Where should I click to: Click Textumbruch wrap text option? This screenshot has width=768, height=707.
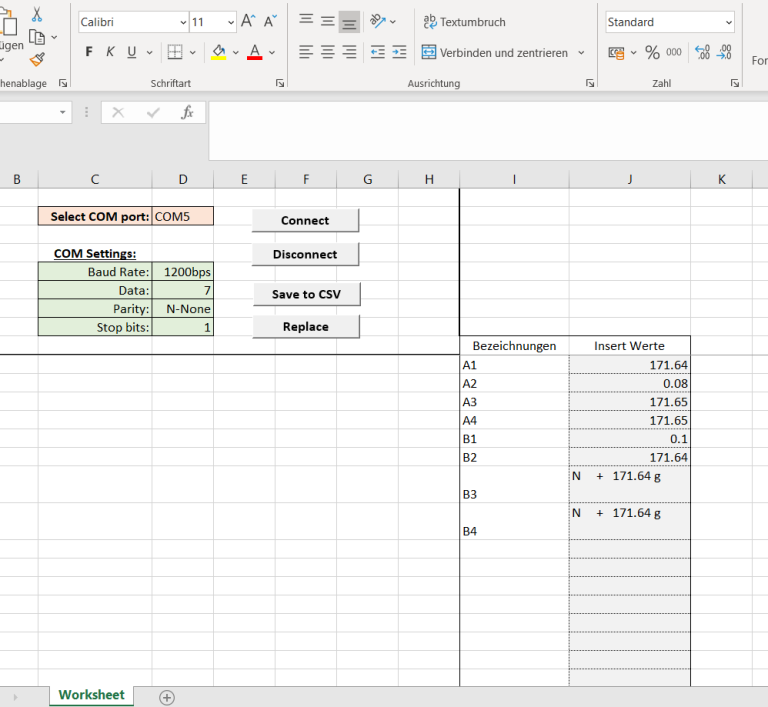pos(464,22)
